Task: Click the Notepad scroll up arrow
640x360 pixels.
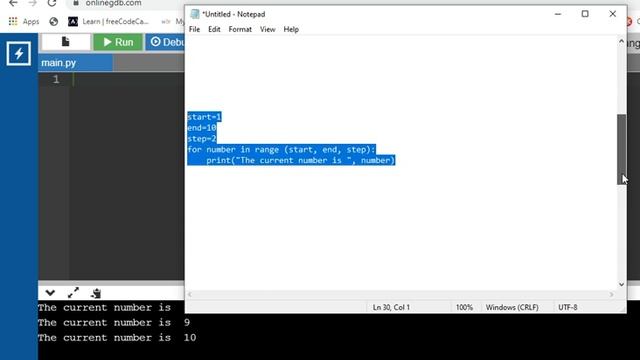Action: point(621,41)
